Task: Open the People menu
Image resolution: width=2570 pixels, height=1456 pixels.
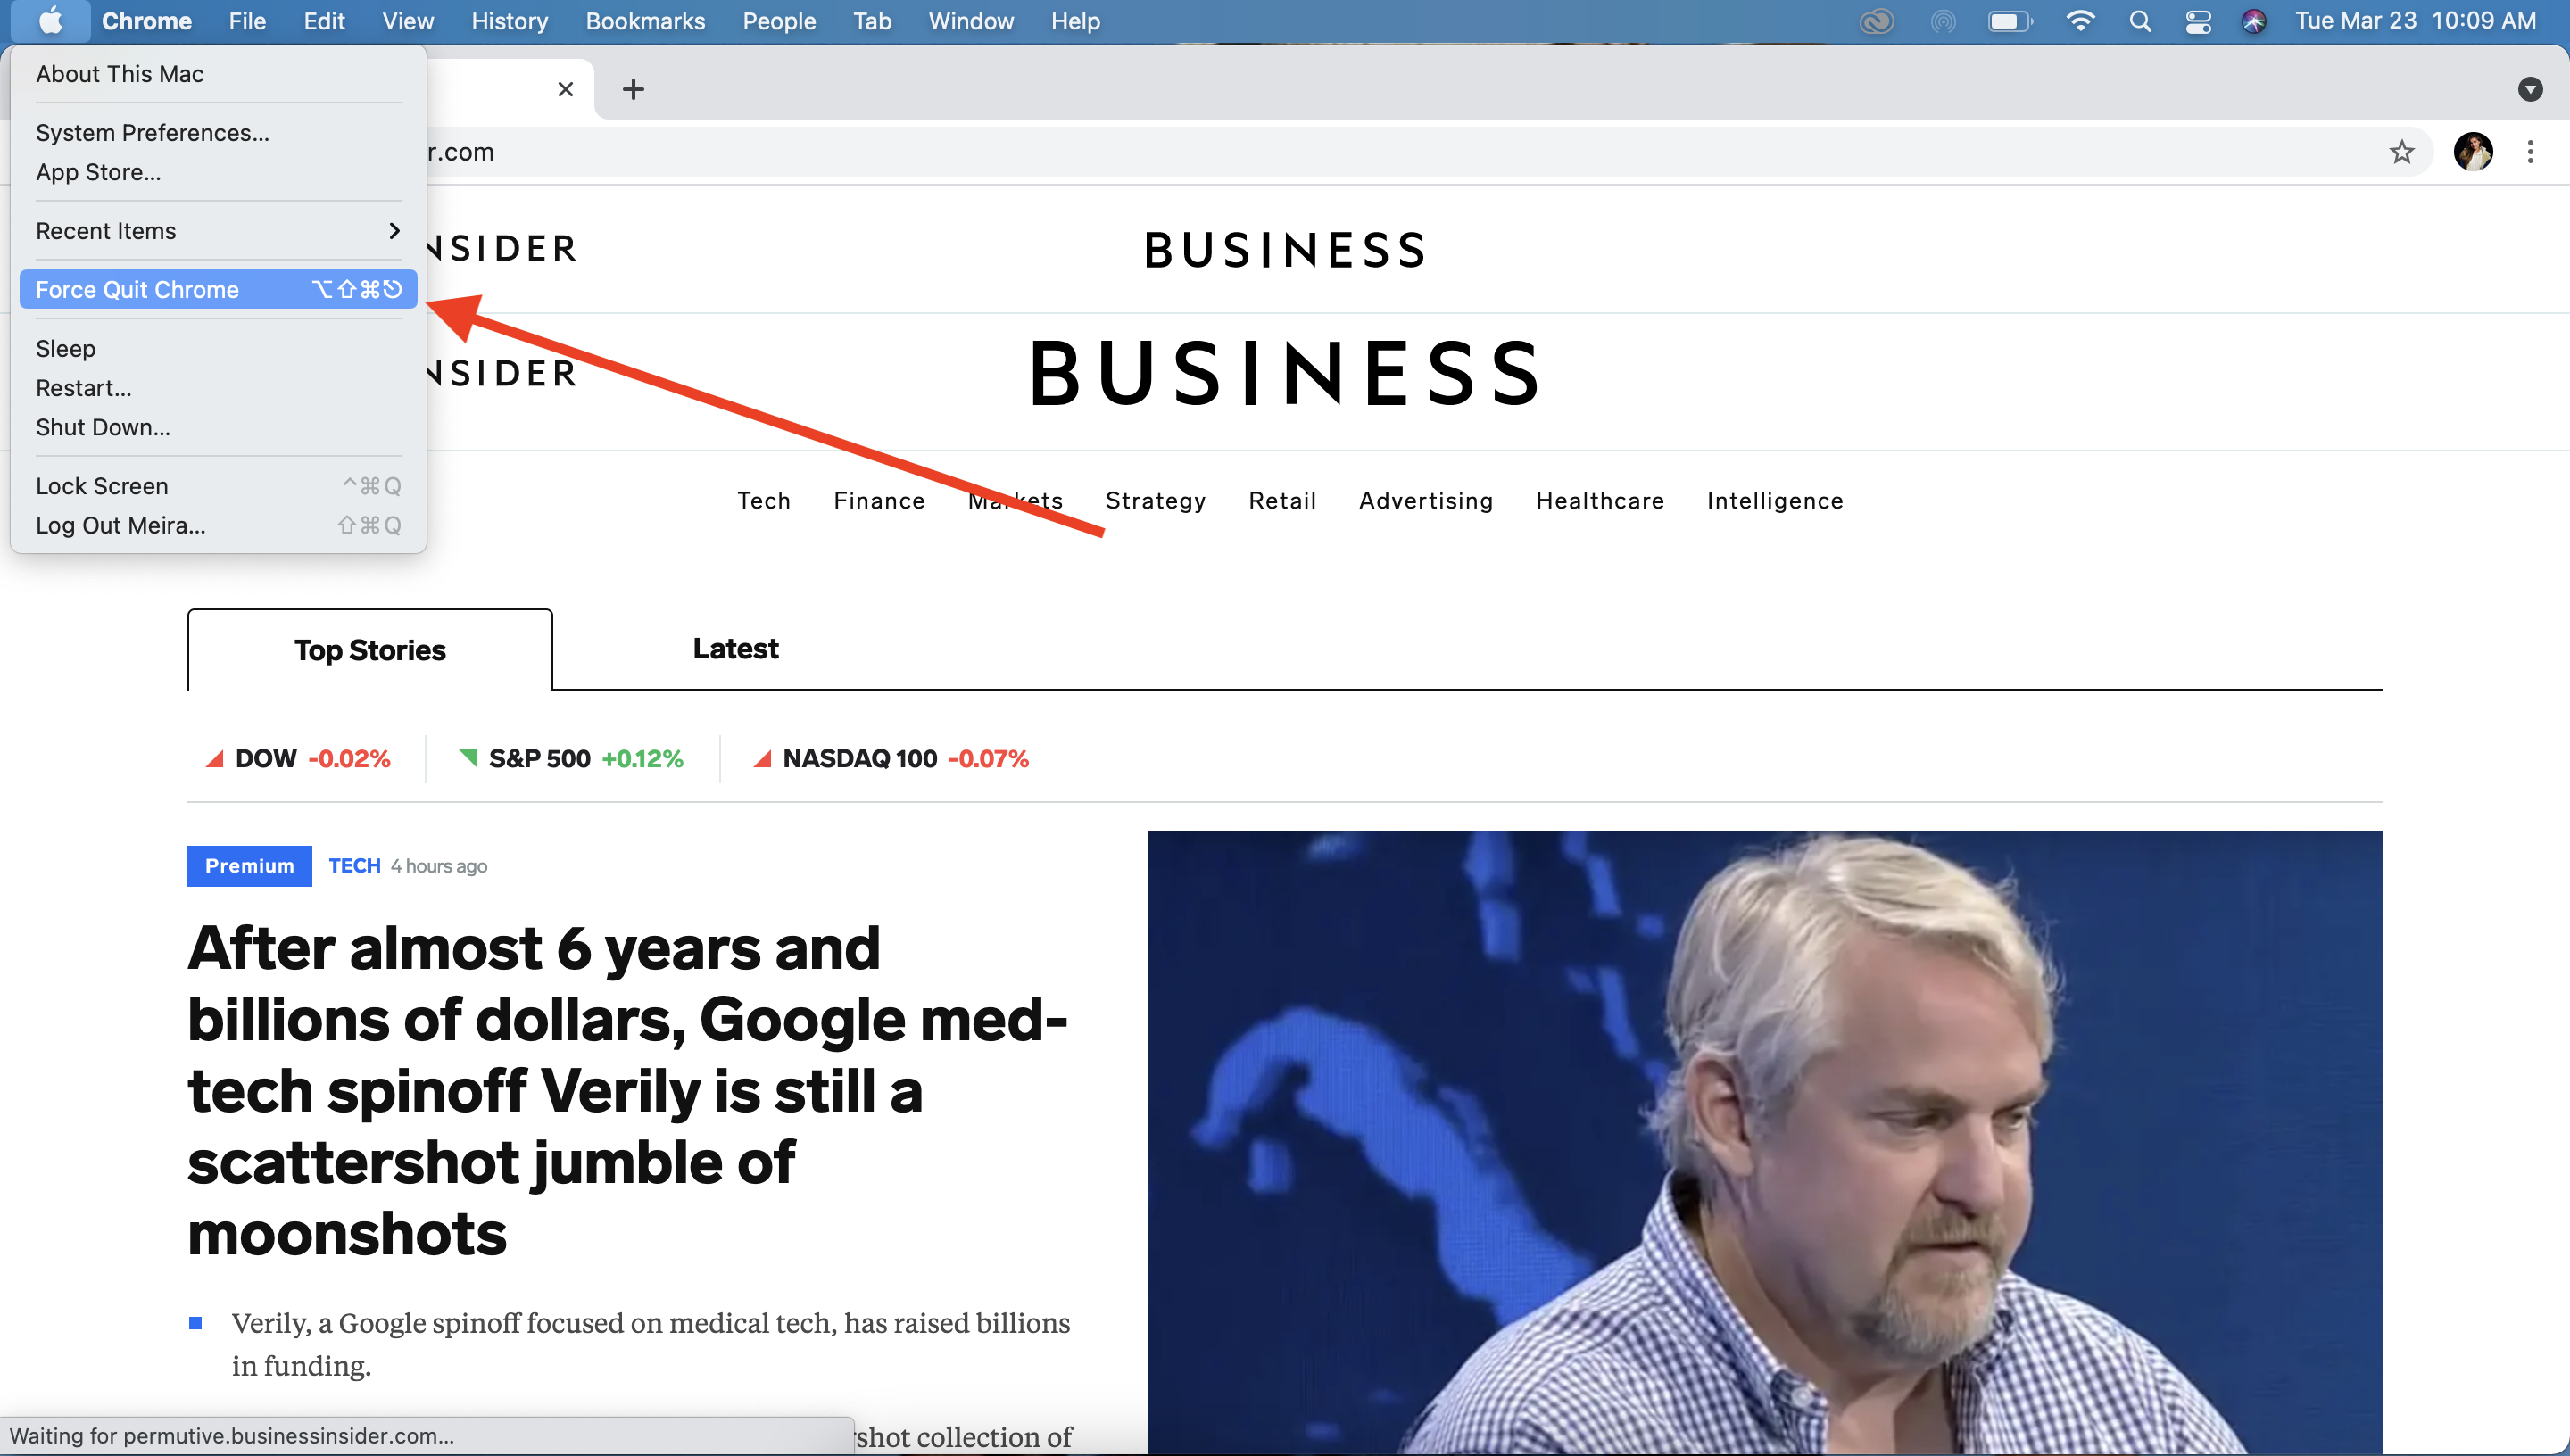Action: pos(779,21)
